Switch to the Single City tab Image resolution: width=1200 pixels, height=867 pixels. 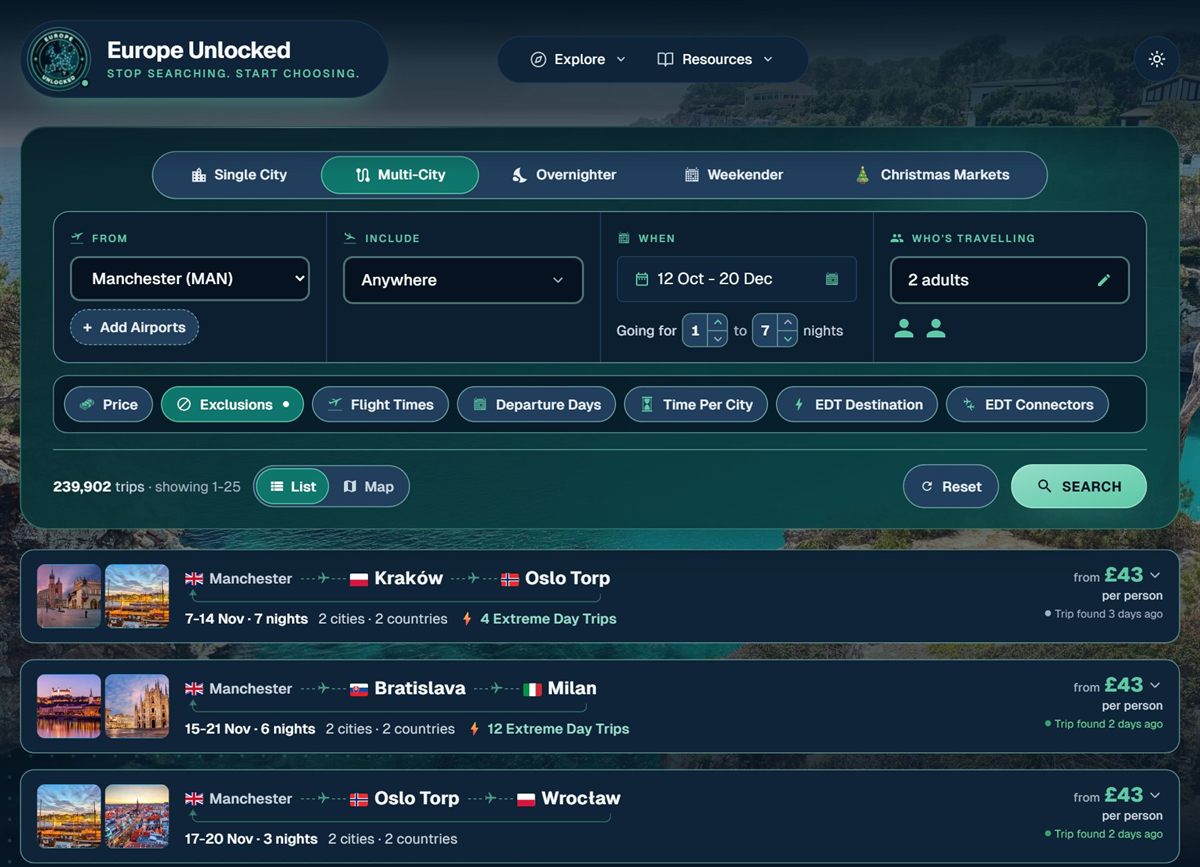[x=239, y=175]
